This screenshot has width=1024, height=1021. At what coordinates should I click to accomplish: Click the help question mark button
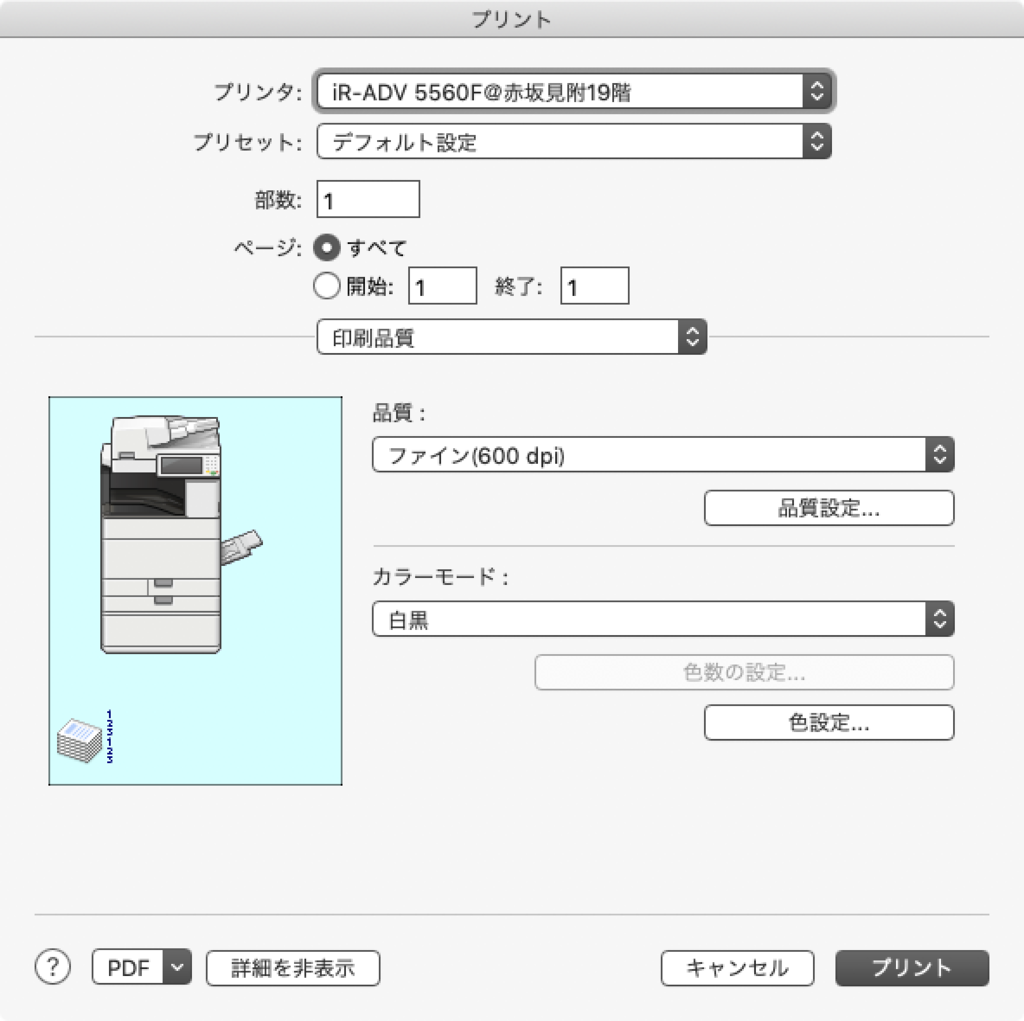pos(53,967)
